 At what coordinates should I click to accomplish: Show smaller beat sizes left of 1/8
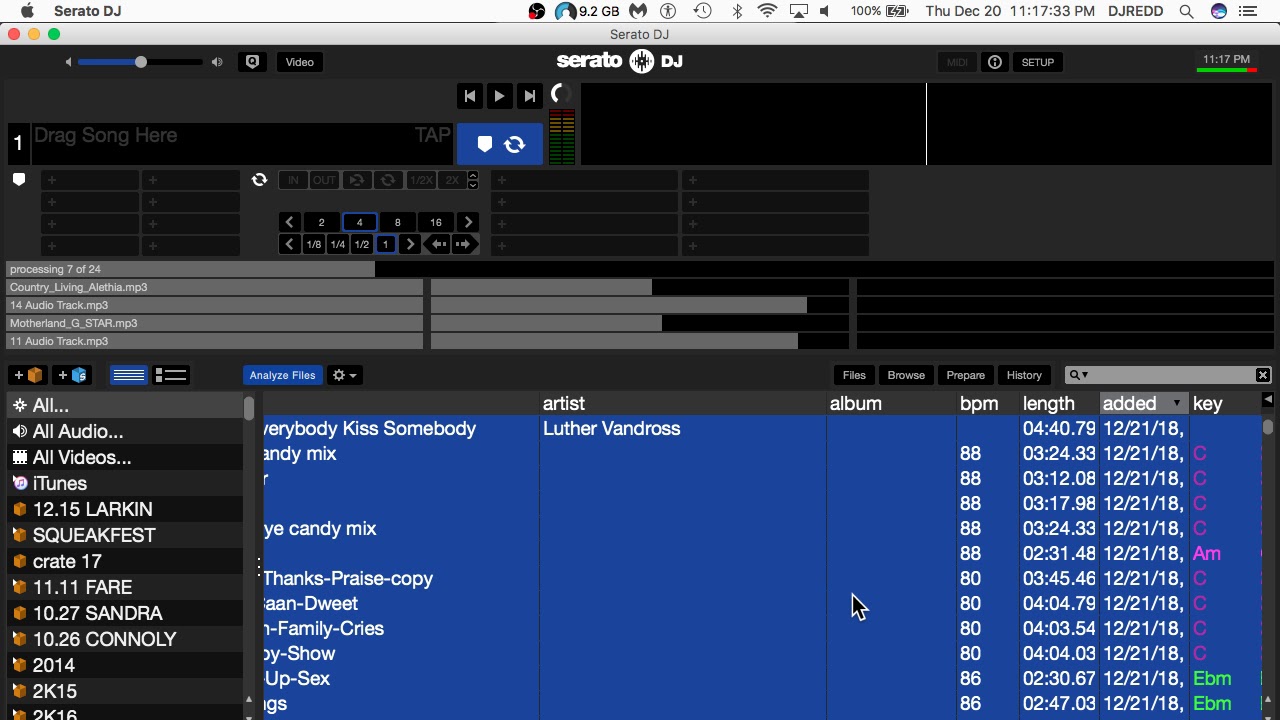pyautogui.click(x=289, y=244)
